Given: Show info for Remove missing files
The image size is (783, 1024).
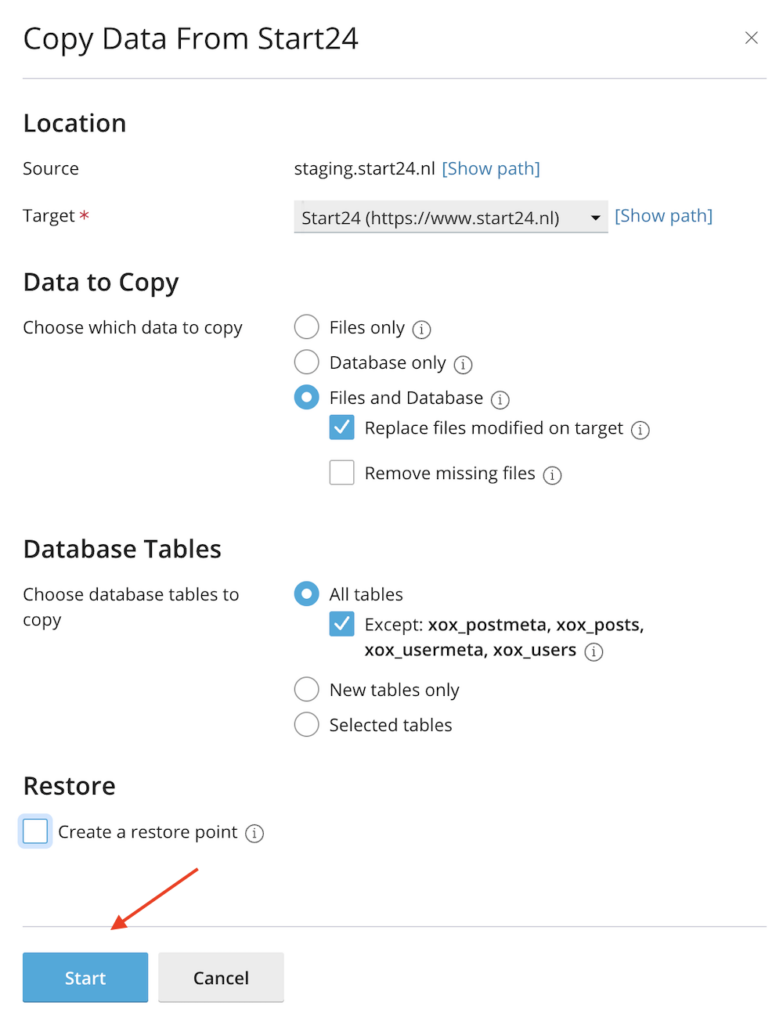Looking at the screenshot, I should click(552, 475).
